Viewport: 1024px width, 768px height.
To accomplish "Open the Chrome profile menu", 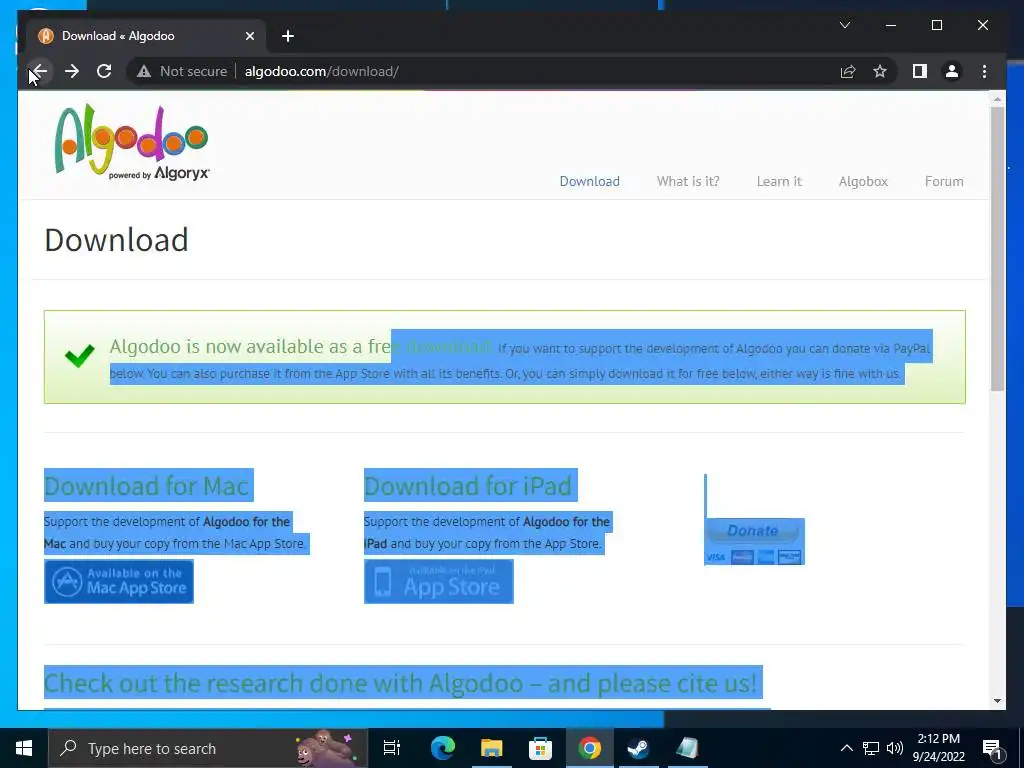I will [952, 71].
